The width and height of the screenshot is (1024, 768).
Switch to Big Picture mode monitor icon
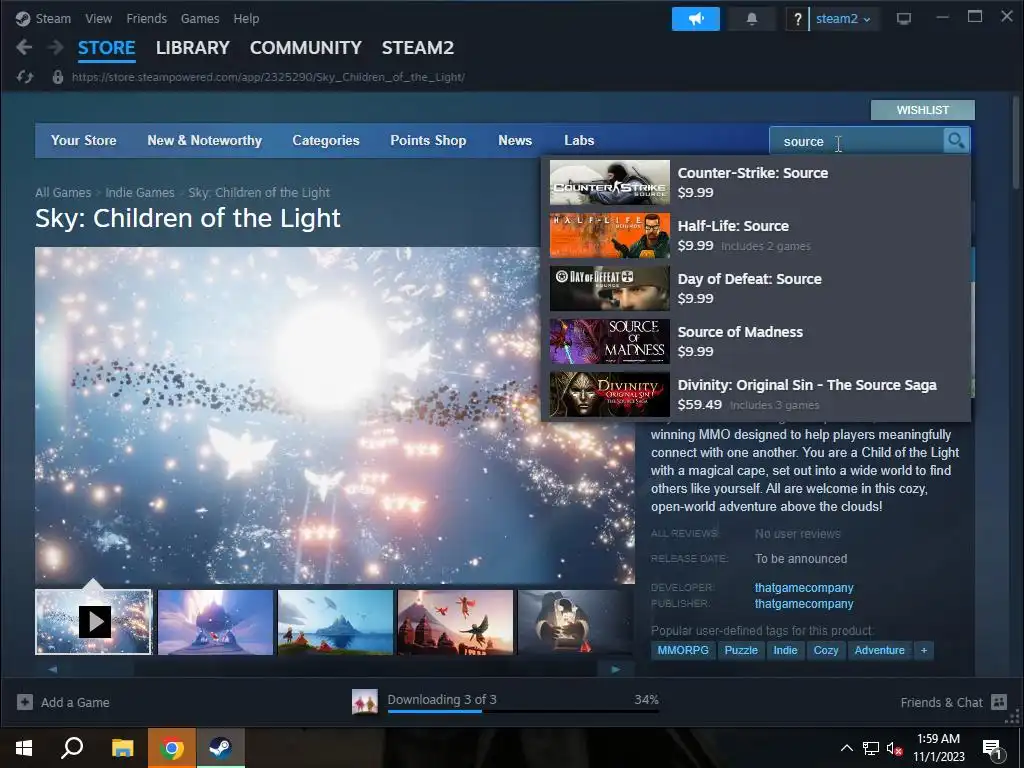coord(904,19)
